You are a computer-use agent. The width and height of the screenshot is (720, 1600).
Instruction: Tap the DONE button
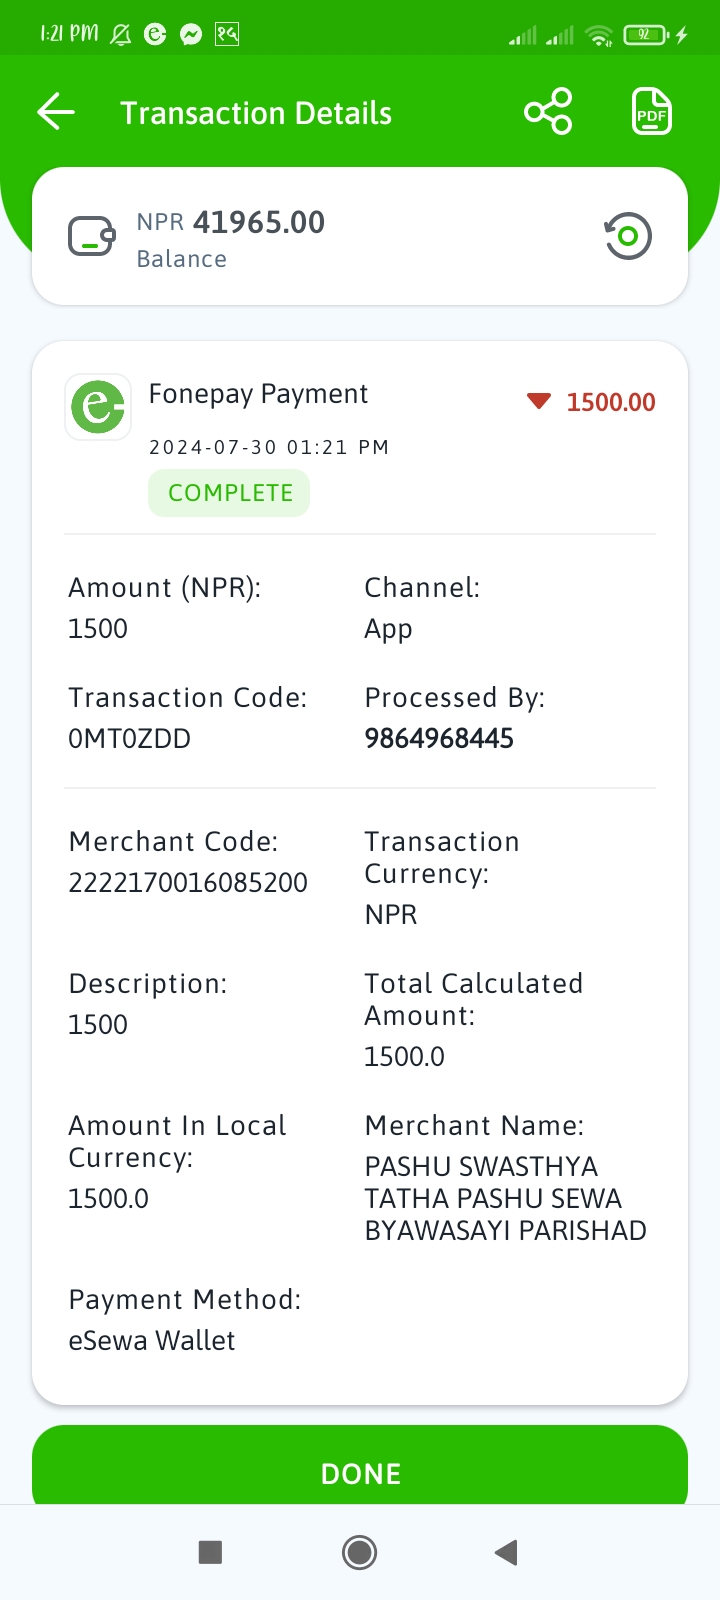click(360, 1466)
